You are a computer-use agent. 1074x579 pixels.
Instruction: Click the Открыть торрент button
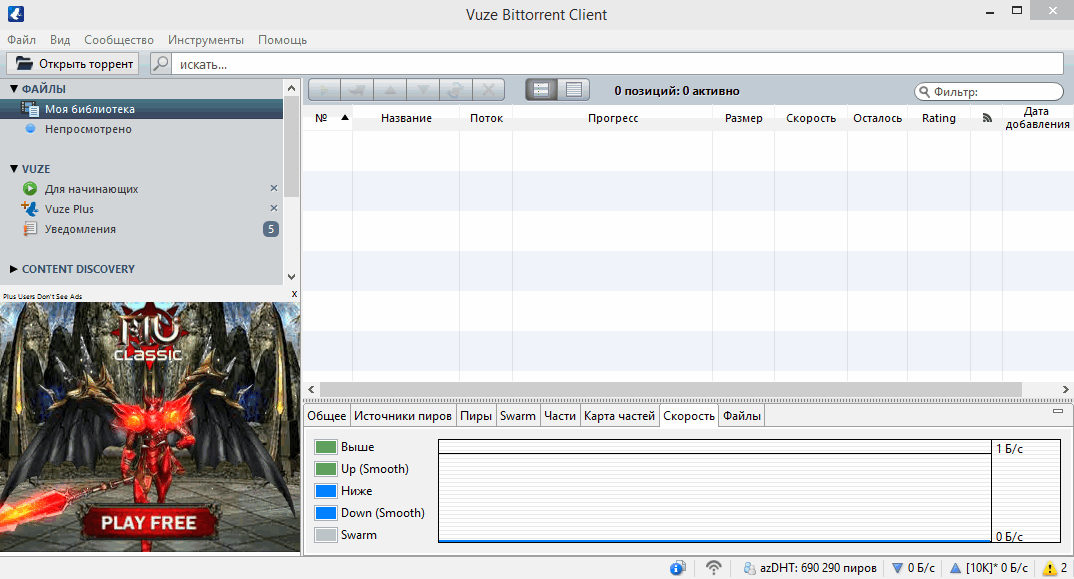[73, 64]
